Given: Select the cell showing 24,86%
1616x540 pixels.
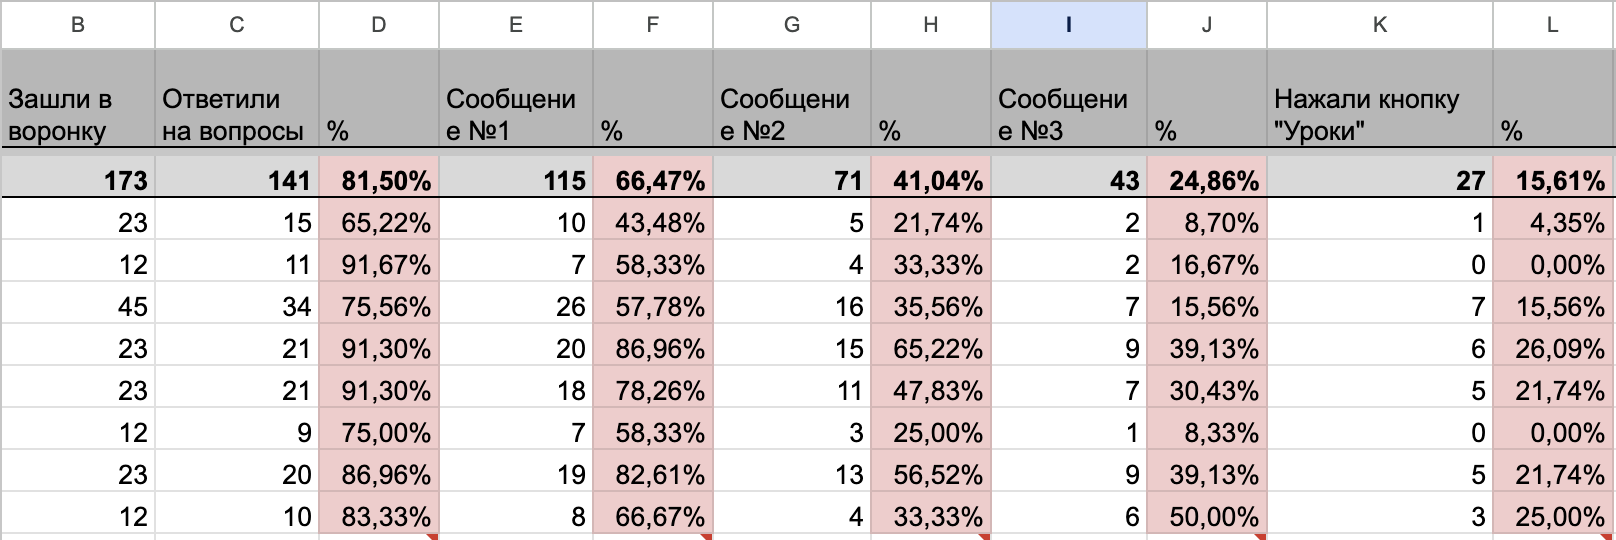Looking at the screenshot, I should coord(1207,180).
